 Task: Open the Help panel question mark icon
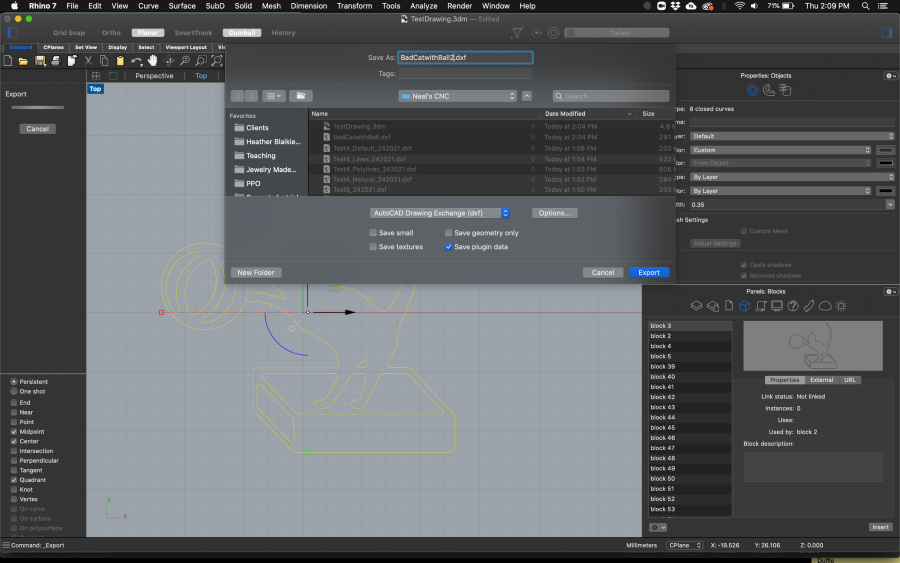(x=793, y=306)
